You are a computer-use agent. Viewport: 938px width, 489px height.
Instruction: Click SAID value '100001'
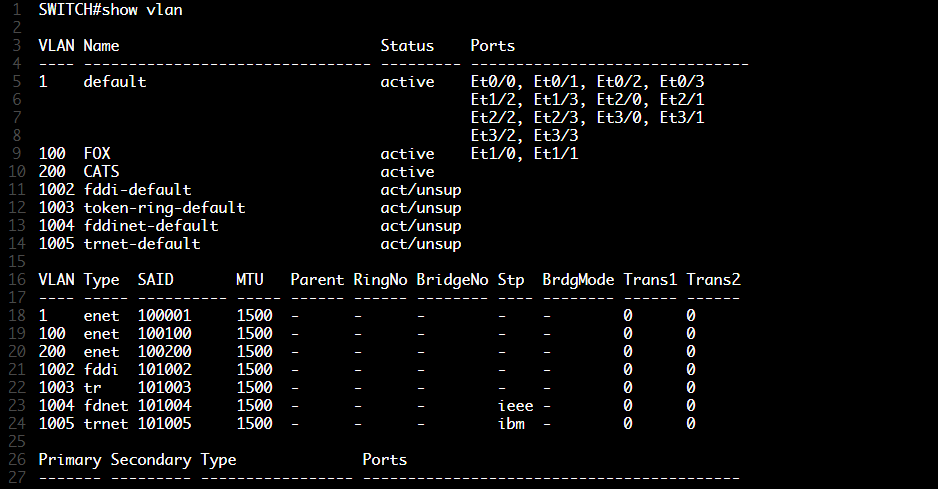tap(165, 315)
